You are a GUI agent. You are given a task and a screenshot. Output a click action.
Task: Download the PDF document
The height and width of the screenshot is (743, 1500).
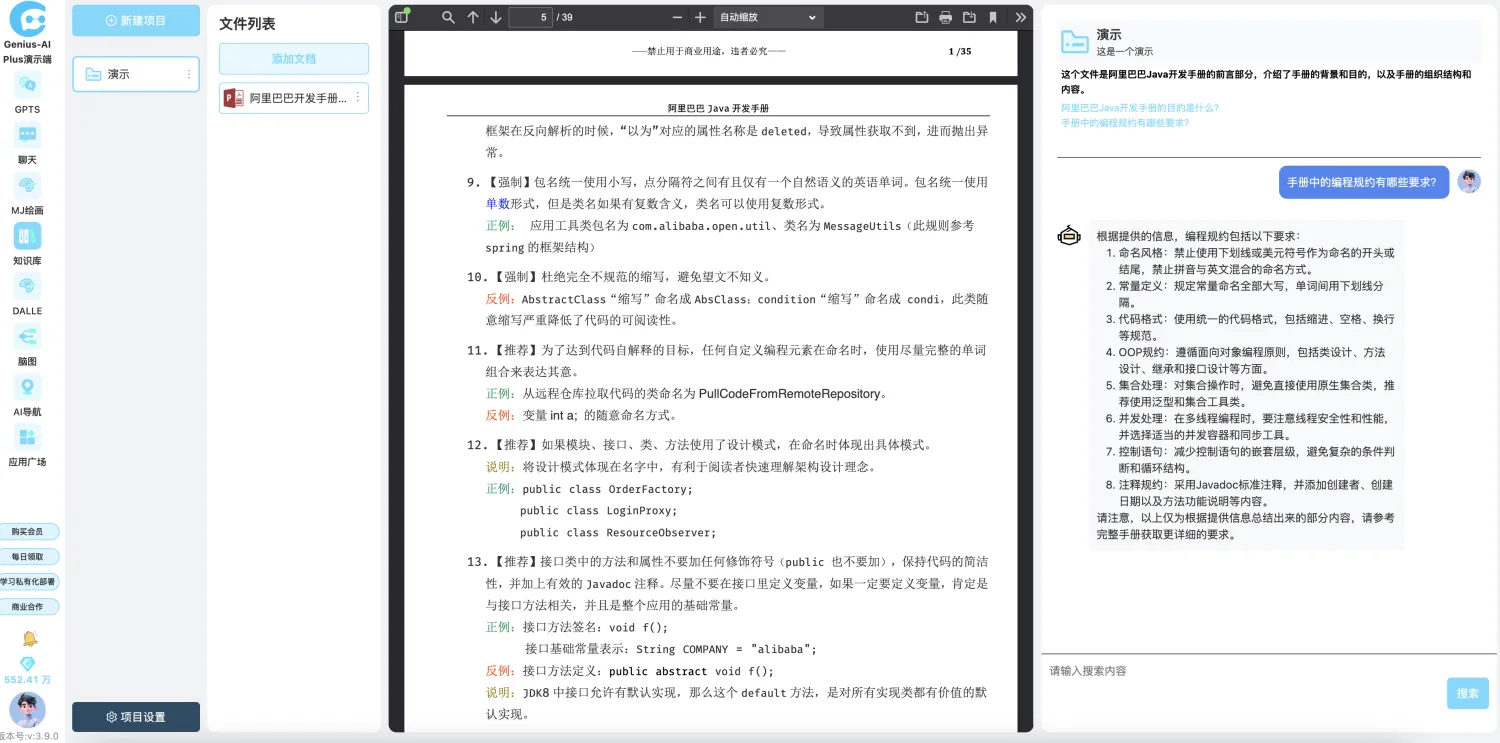pyautogui.click(x=969, y=17)
